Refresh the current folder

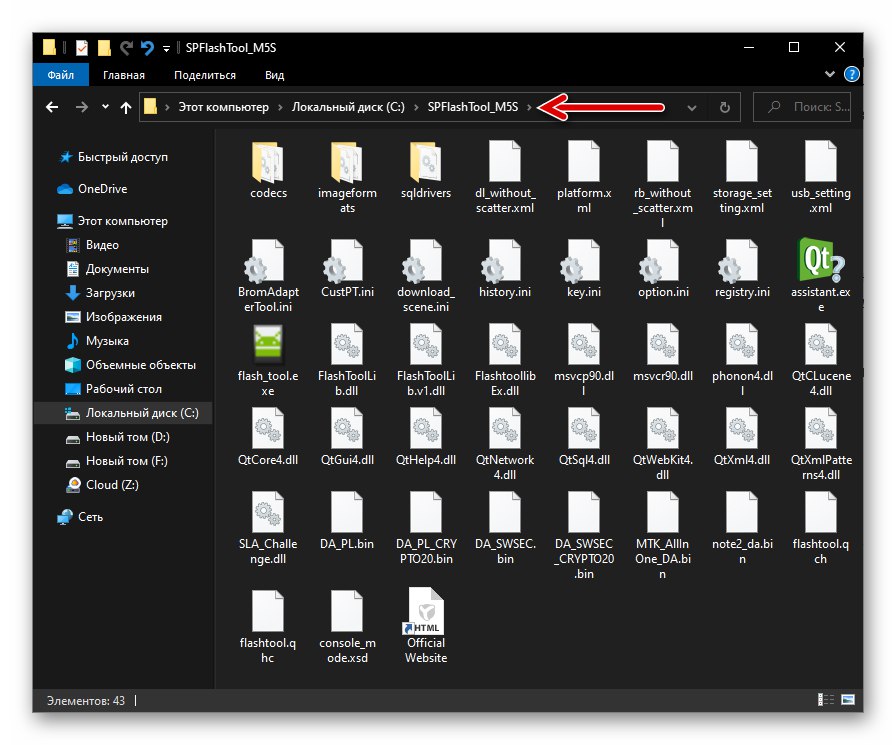(x=725, y=107)
